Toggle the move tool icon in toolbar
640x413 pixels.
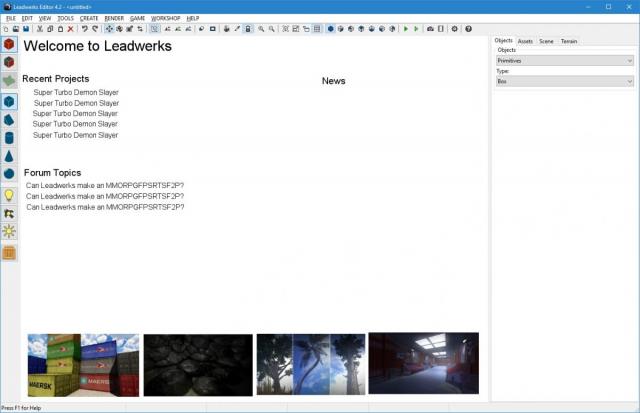(x=109, y=29)
